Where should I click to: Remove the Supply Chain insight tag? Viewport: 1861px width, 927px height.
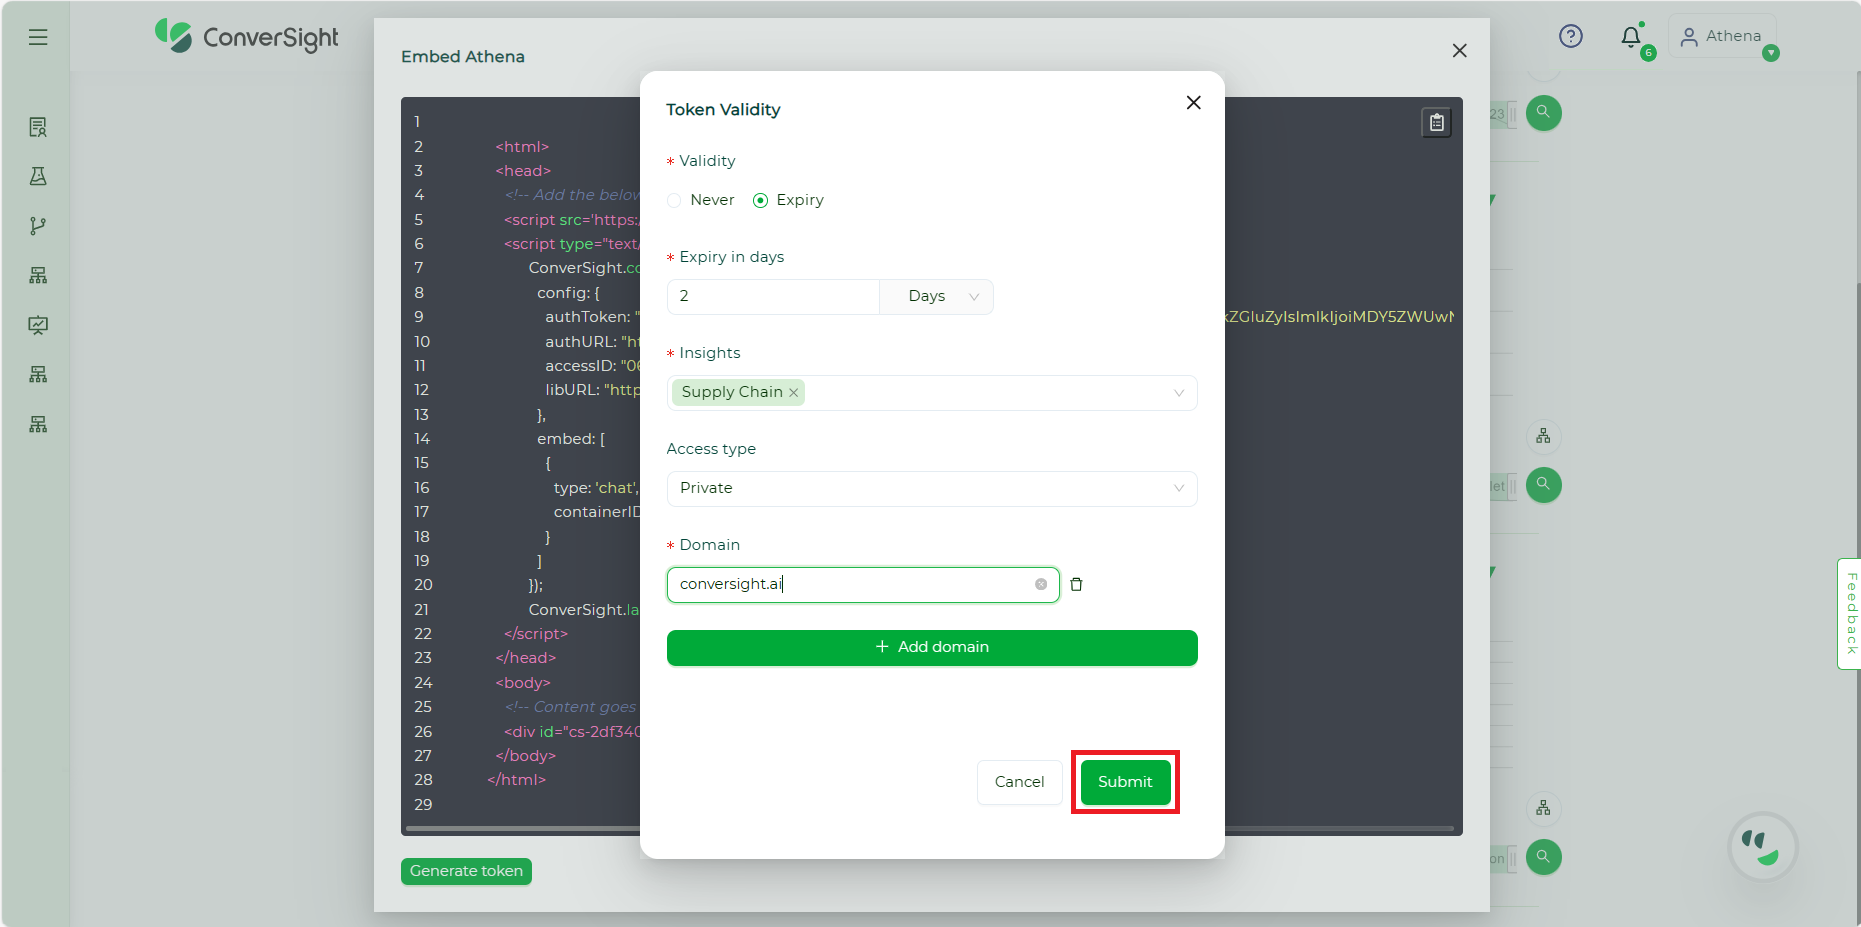[794, 393]
